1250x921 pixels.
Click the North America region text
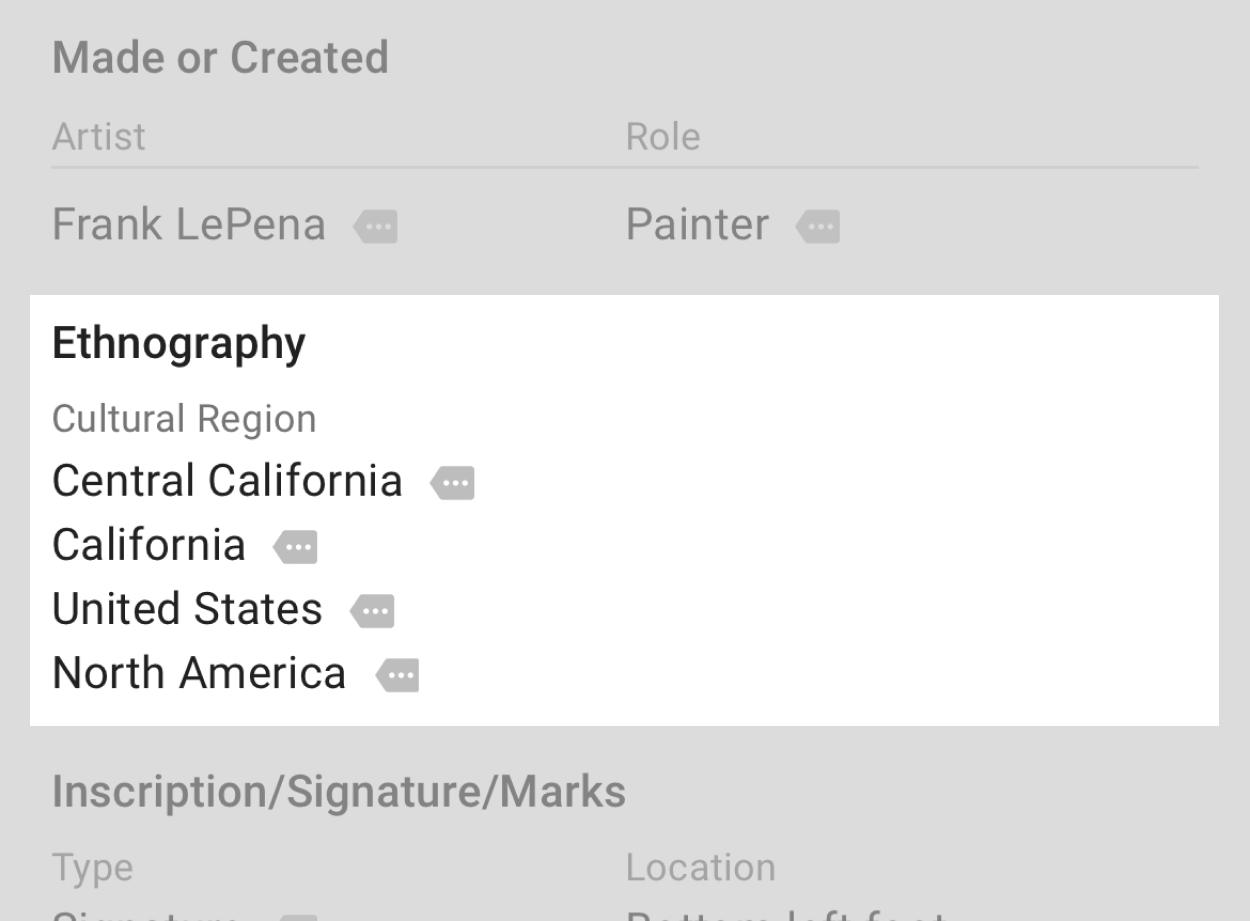pyautogui.click(x=199, y=672)
